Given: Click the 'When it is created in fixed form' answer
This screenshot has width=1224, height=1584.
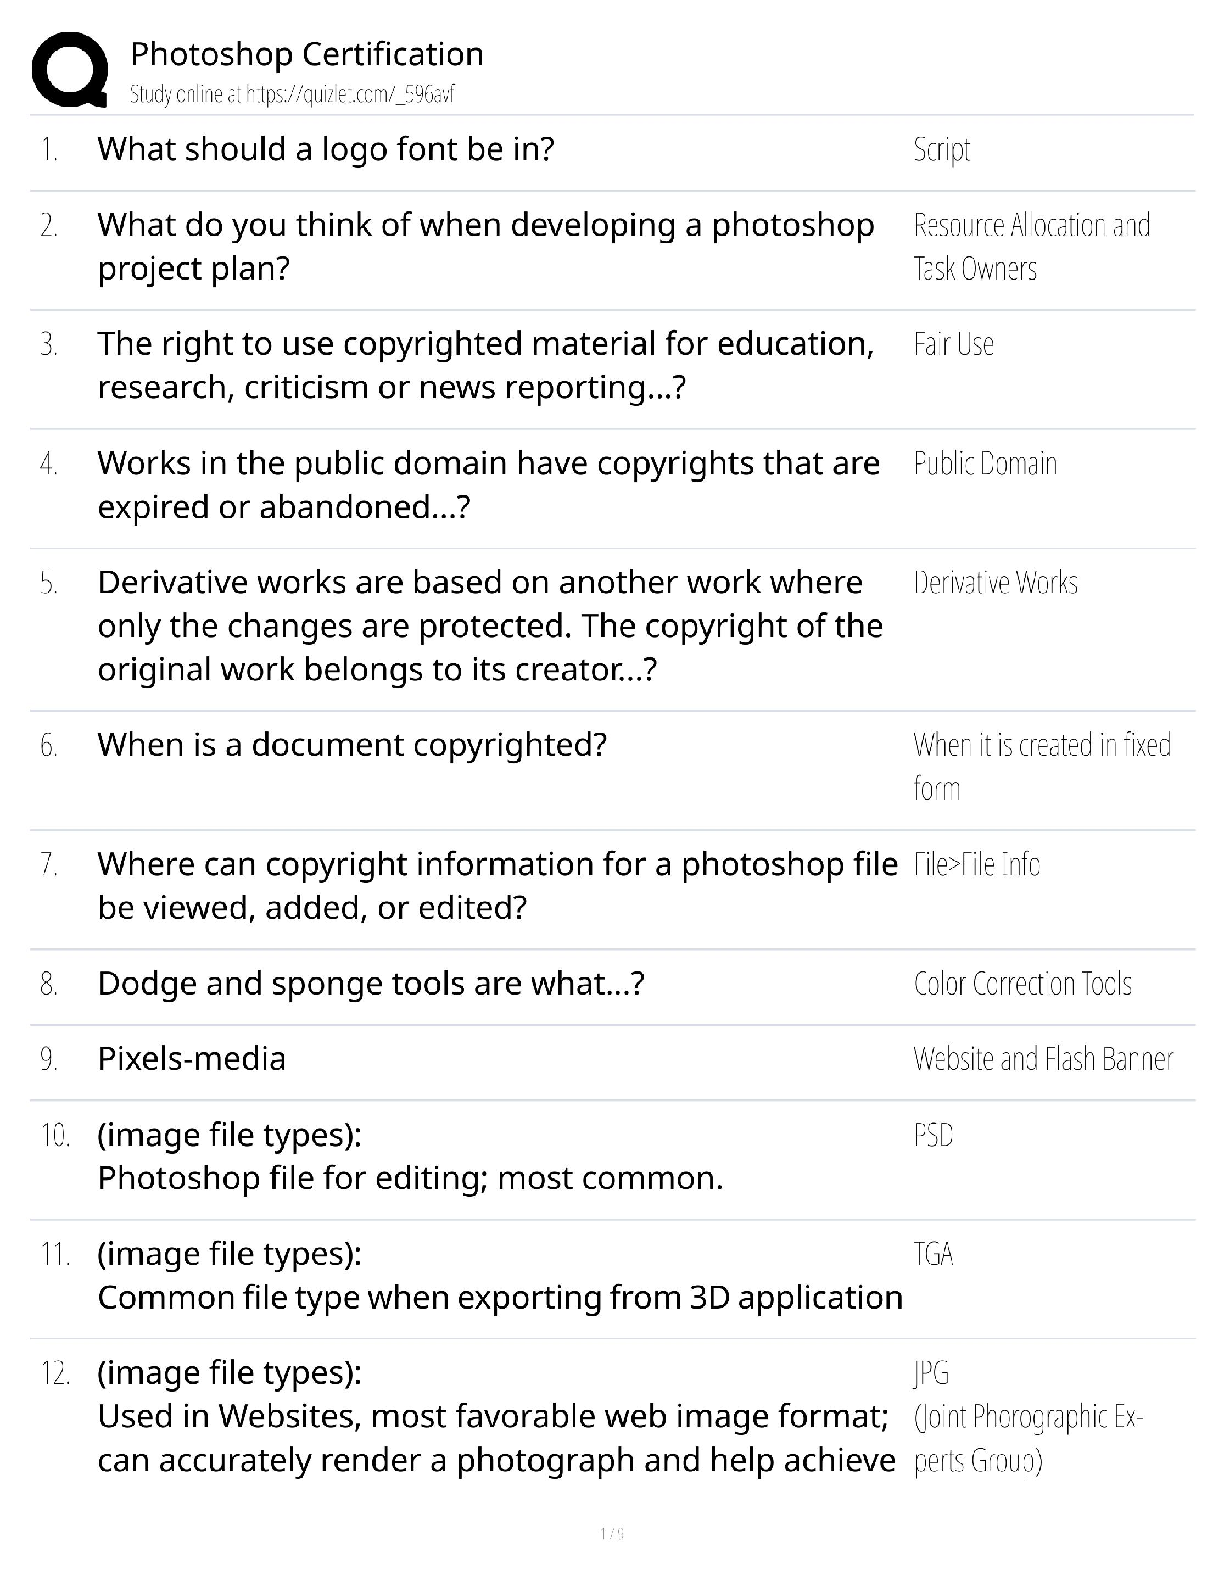Looking at the screenshot, I should pyautogui.click(x=1040, y=766).
